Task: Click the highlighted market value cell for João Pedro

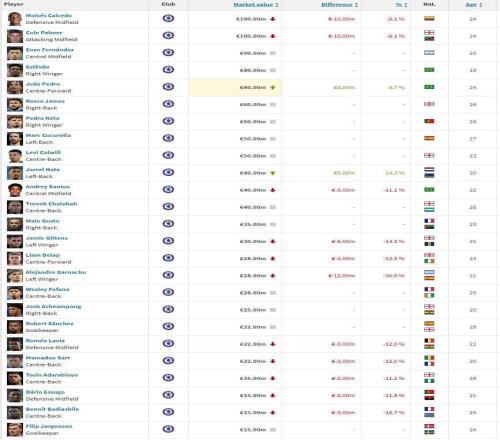Action: (x=235, y=87)
